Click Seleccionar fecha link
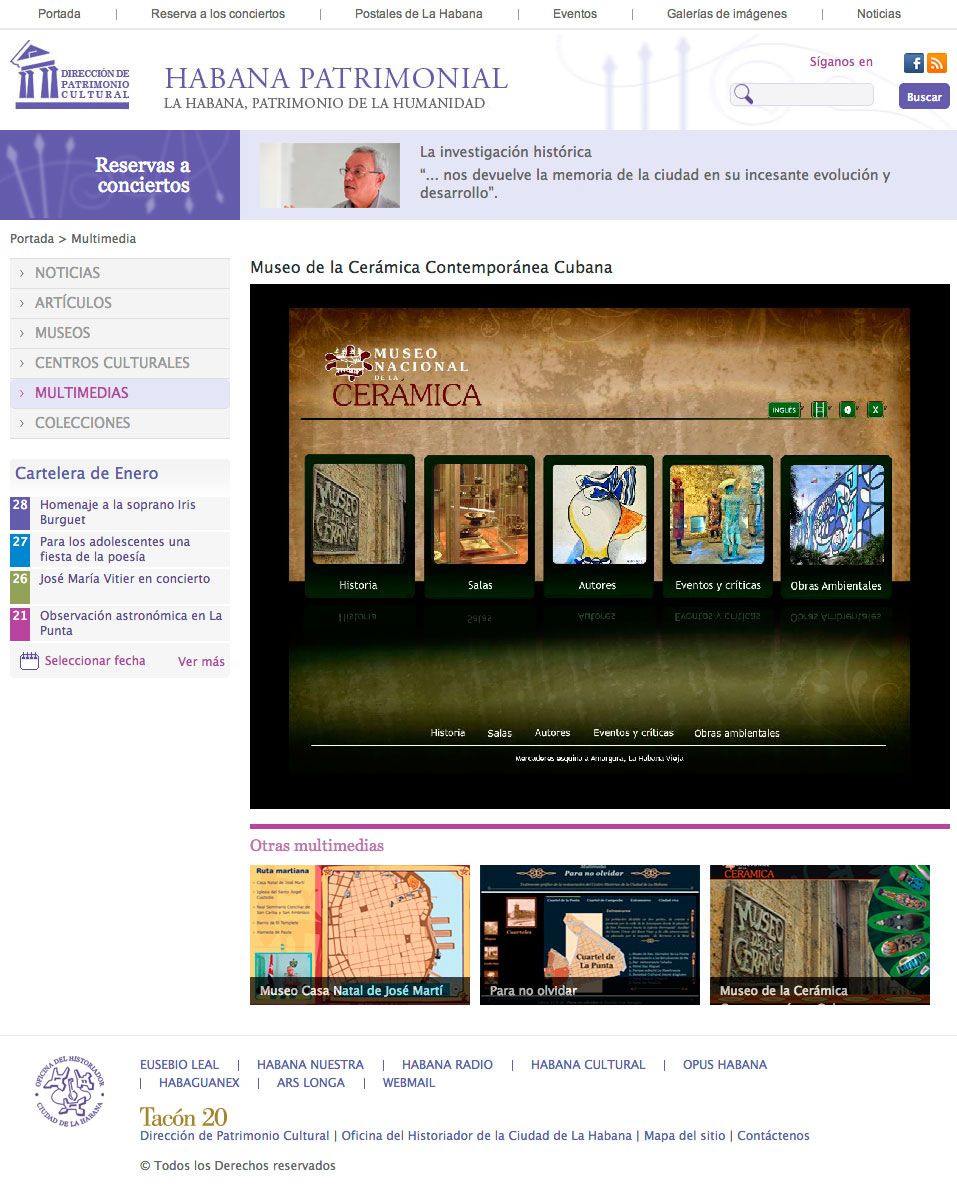The image size is (957, 1202). [x=95, y=661]
